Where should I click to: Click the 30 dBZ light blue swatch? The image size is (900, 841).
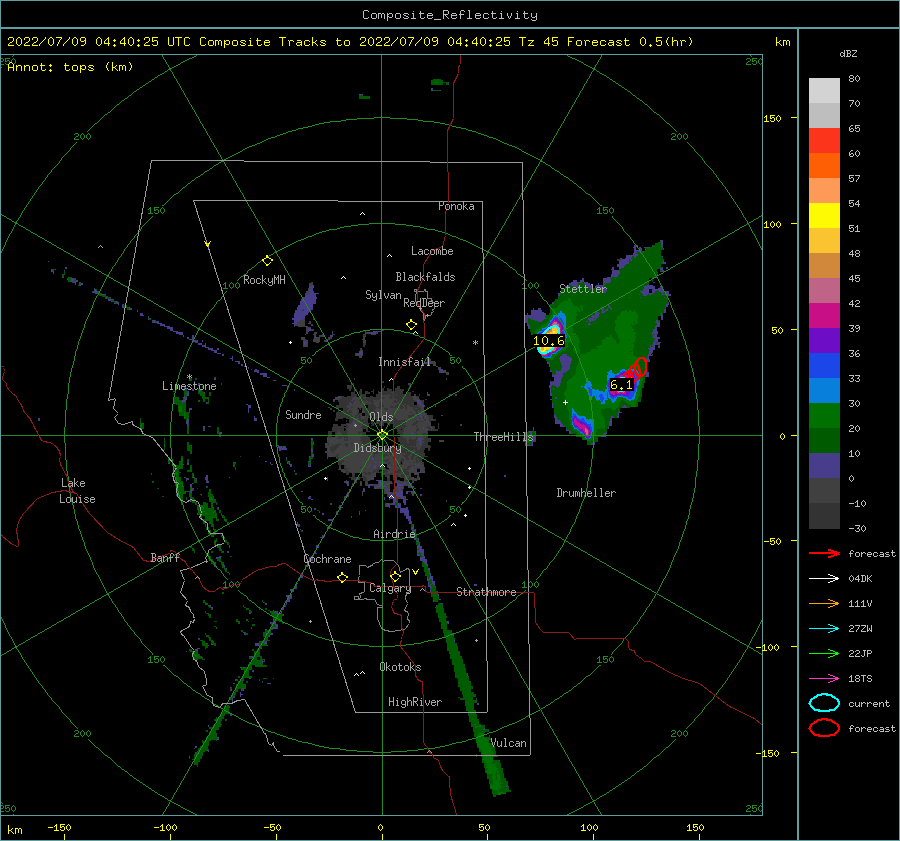point(824,390)
